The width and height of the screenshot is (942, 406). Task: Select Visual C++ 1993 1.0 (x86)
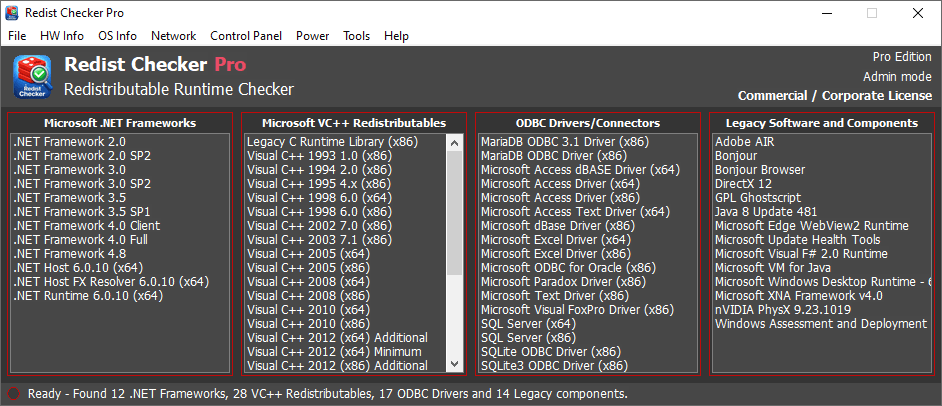point(319,156)
